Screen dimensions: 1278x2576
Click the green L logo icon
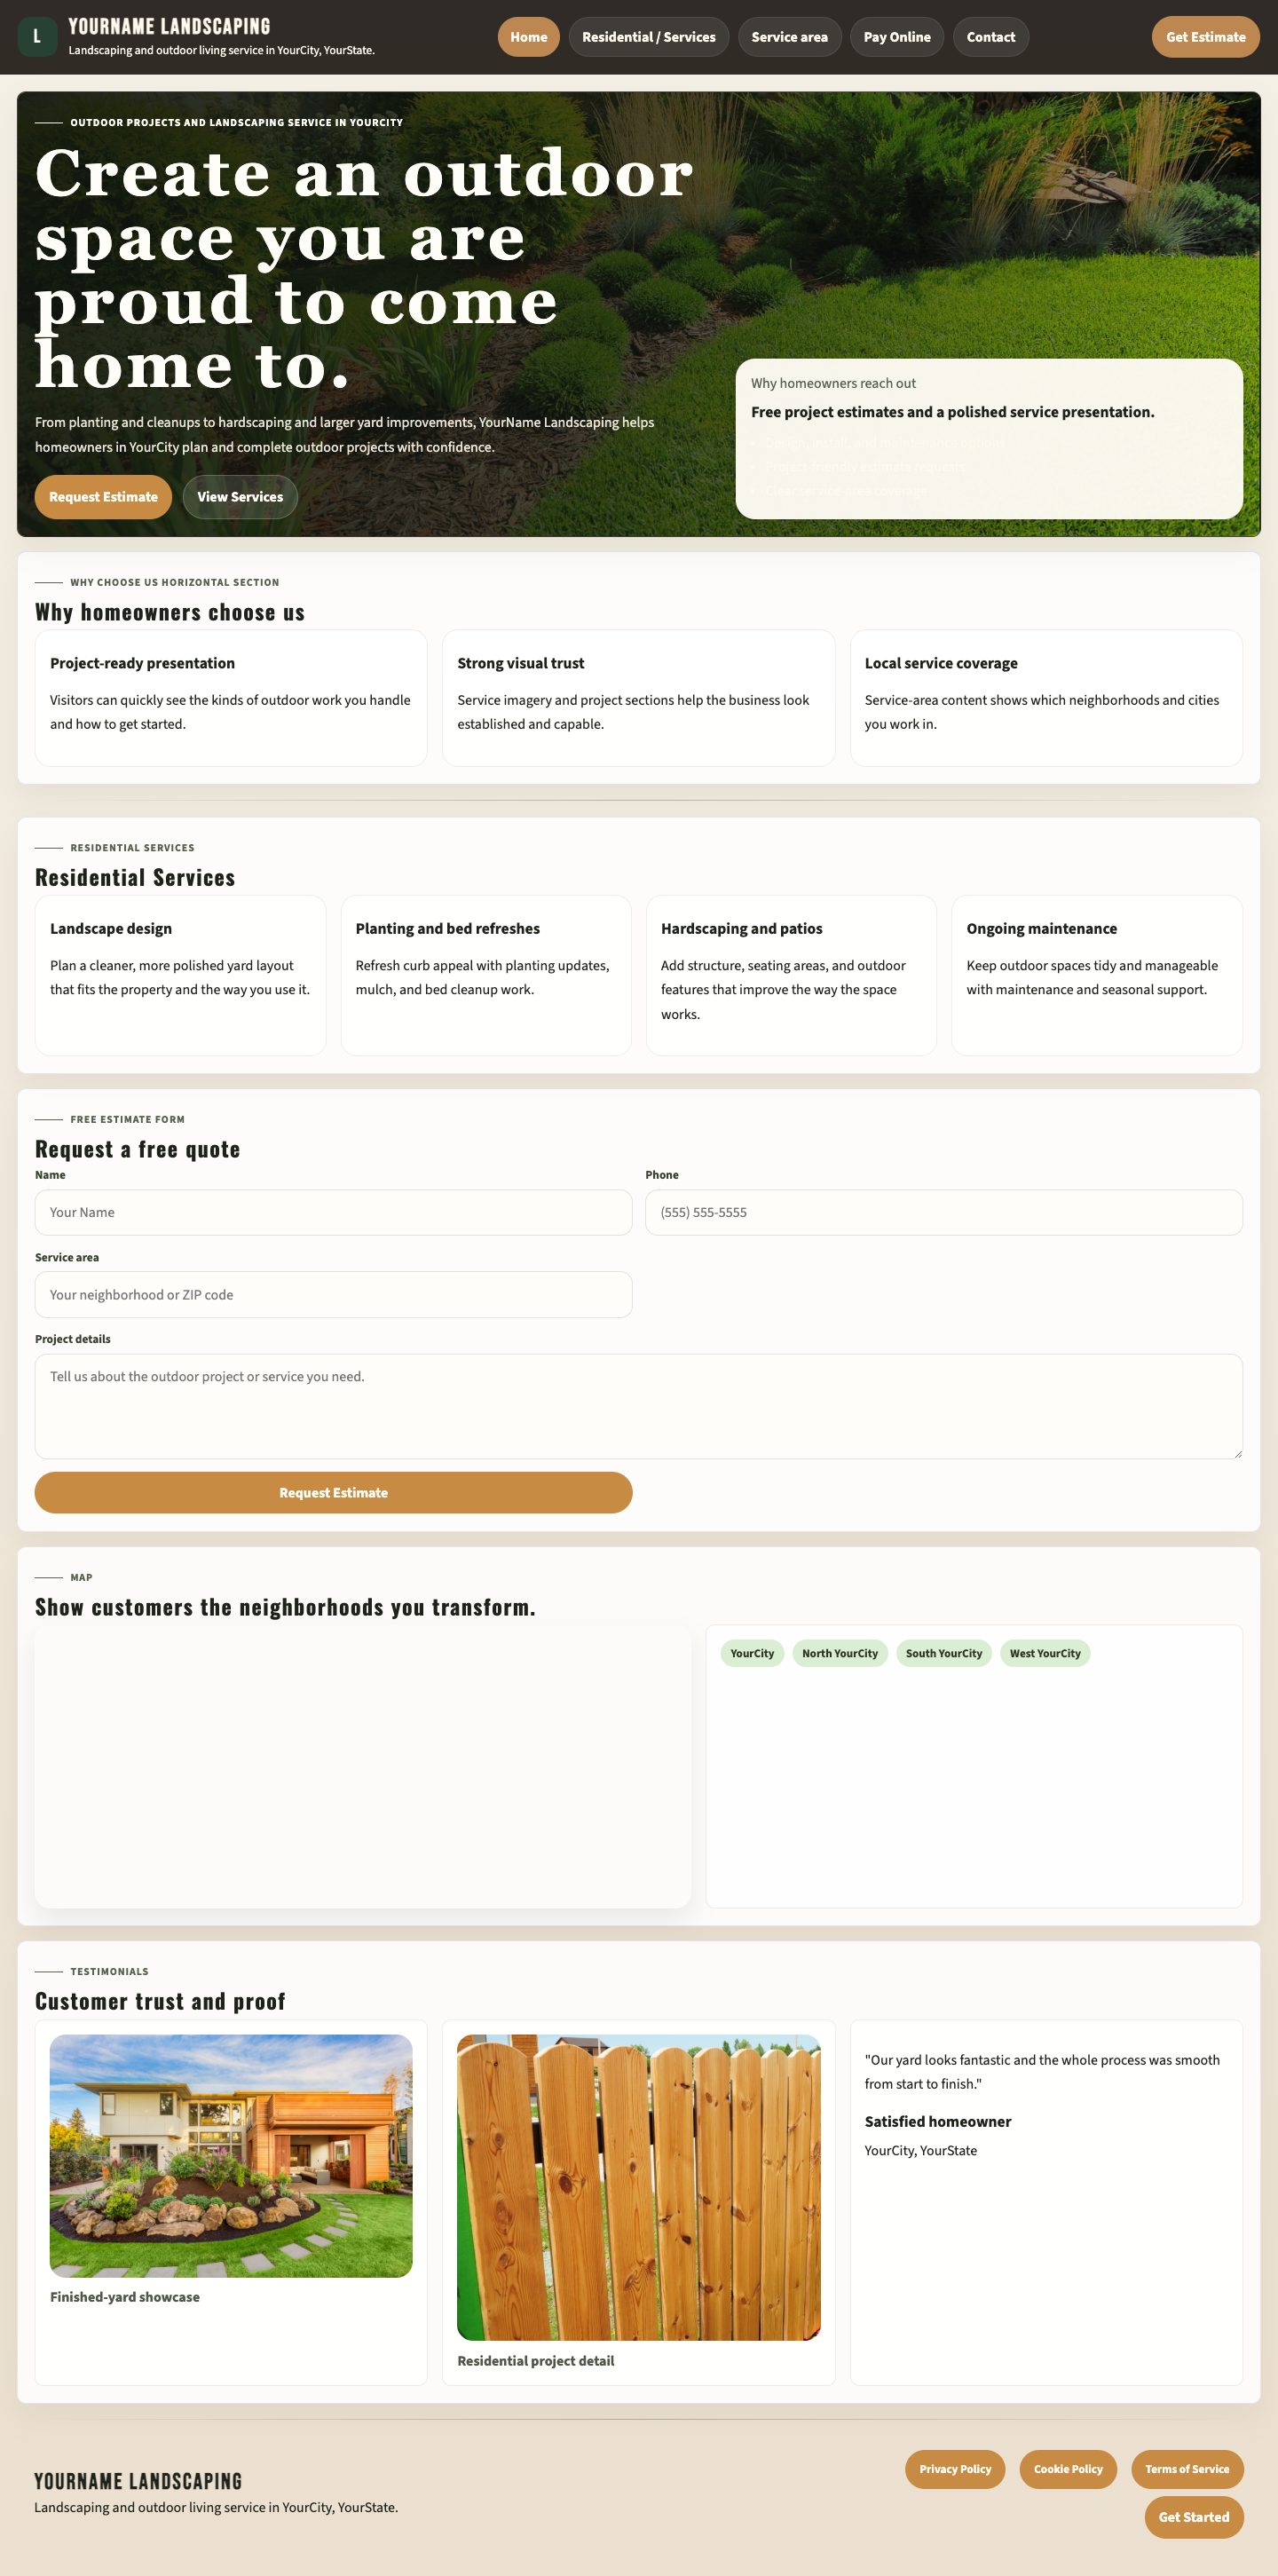(x=37, y=37)
